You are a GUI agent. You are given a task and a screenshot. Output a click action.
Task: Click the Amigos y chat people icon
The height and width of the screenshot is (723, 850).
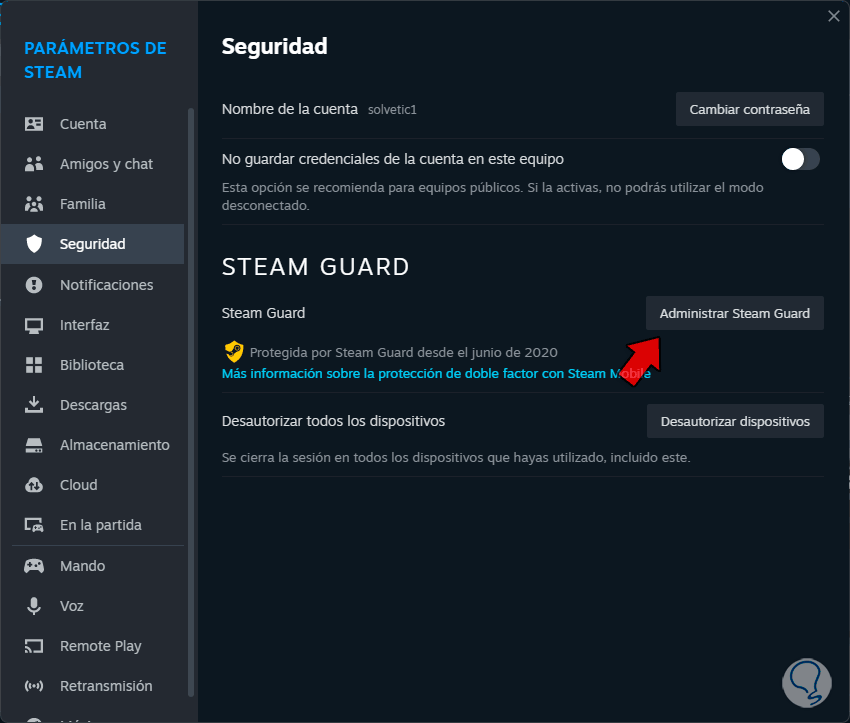(34, 164)
